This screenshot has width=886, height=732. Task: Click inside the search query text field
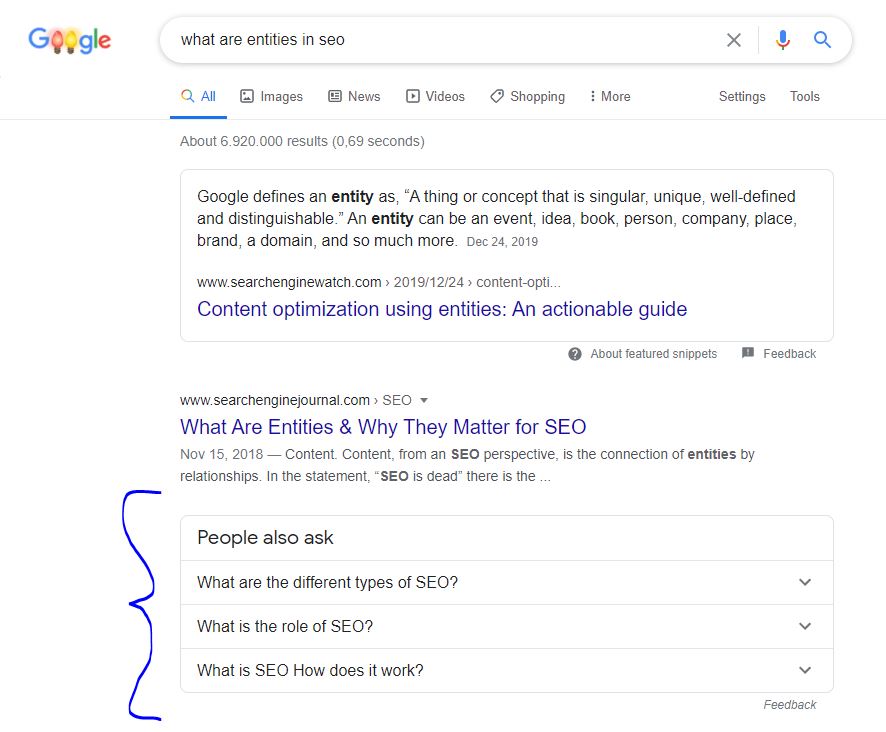tap(446, 40)
